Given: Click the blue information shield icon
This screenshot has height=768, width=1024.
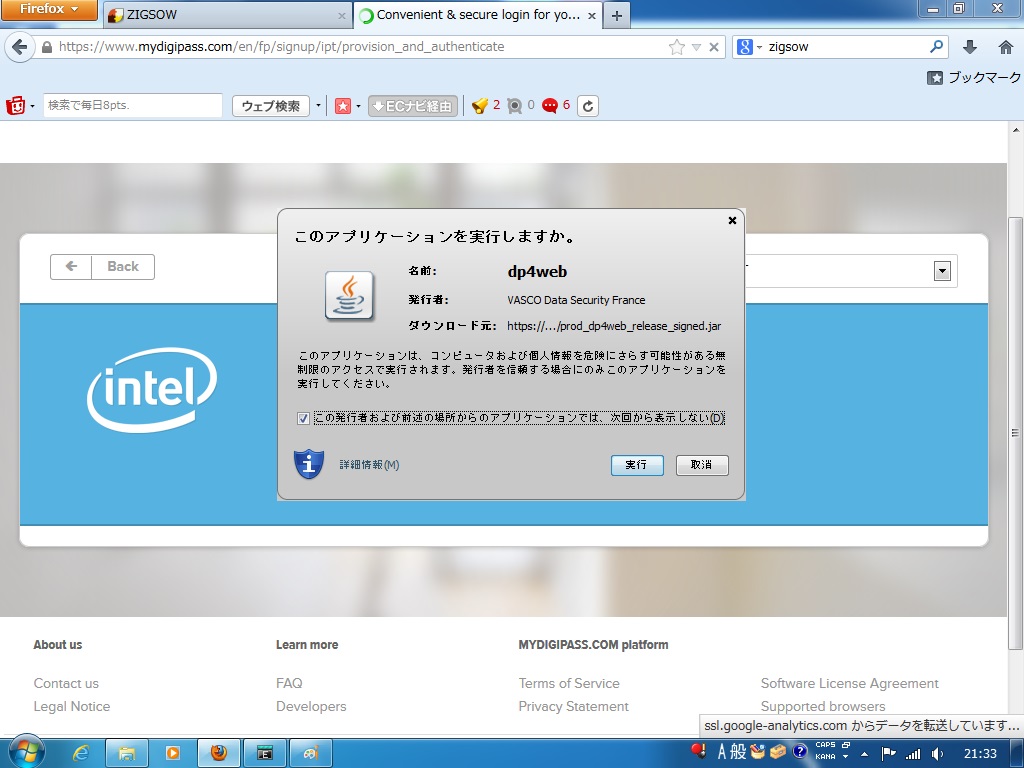Looking at the screenshot, I should coord(309,464).
